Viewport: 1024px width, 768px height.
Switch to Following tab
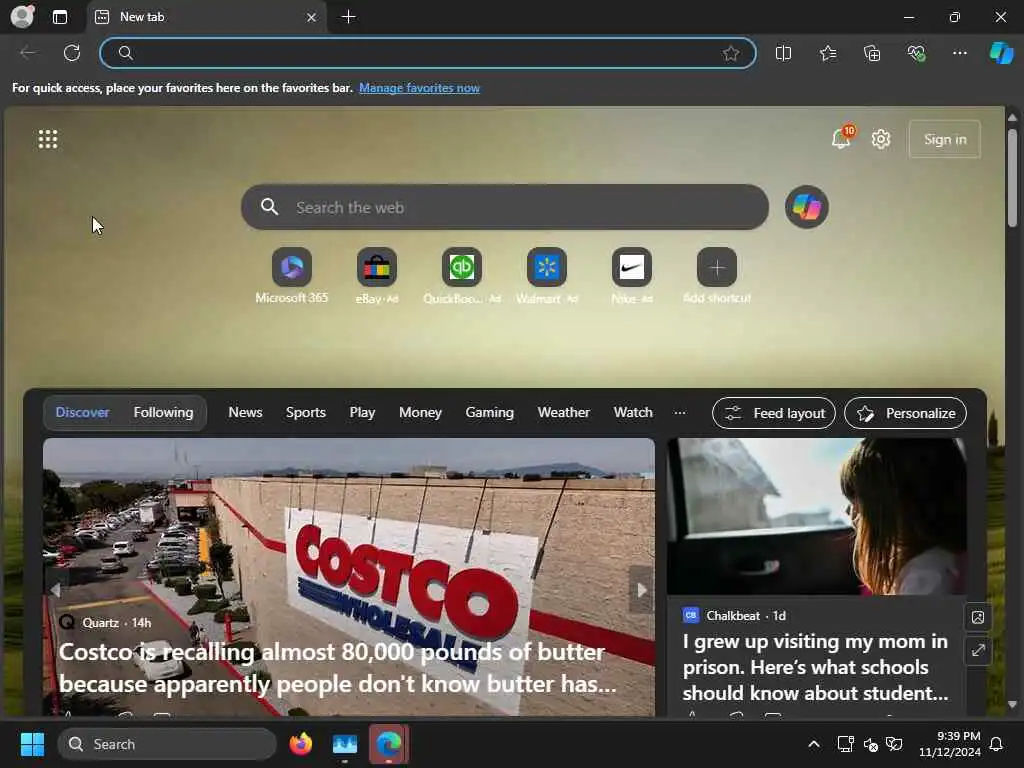(163, 413)
